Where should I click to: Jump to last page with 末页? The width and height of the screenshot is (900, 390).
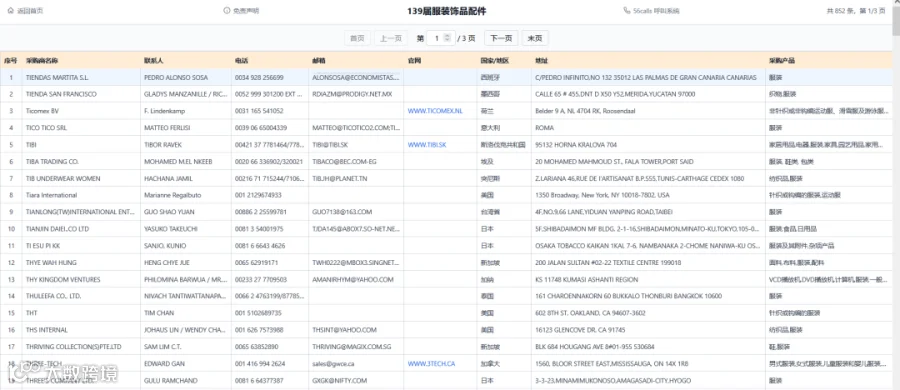point(535,38)
